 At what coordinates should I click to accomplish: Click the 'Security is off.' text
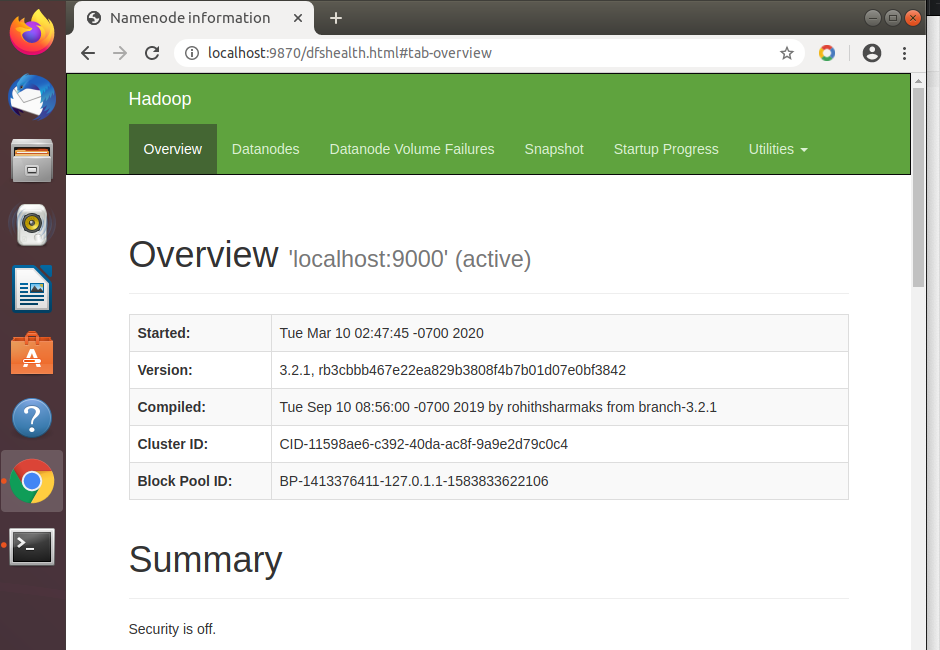172,629
